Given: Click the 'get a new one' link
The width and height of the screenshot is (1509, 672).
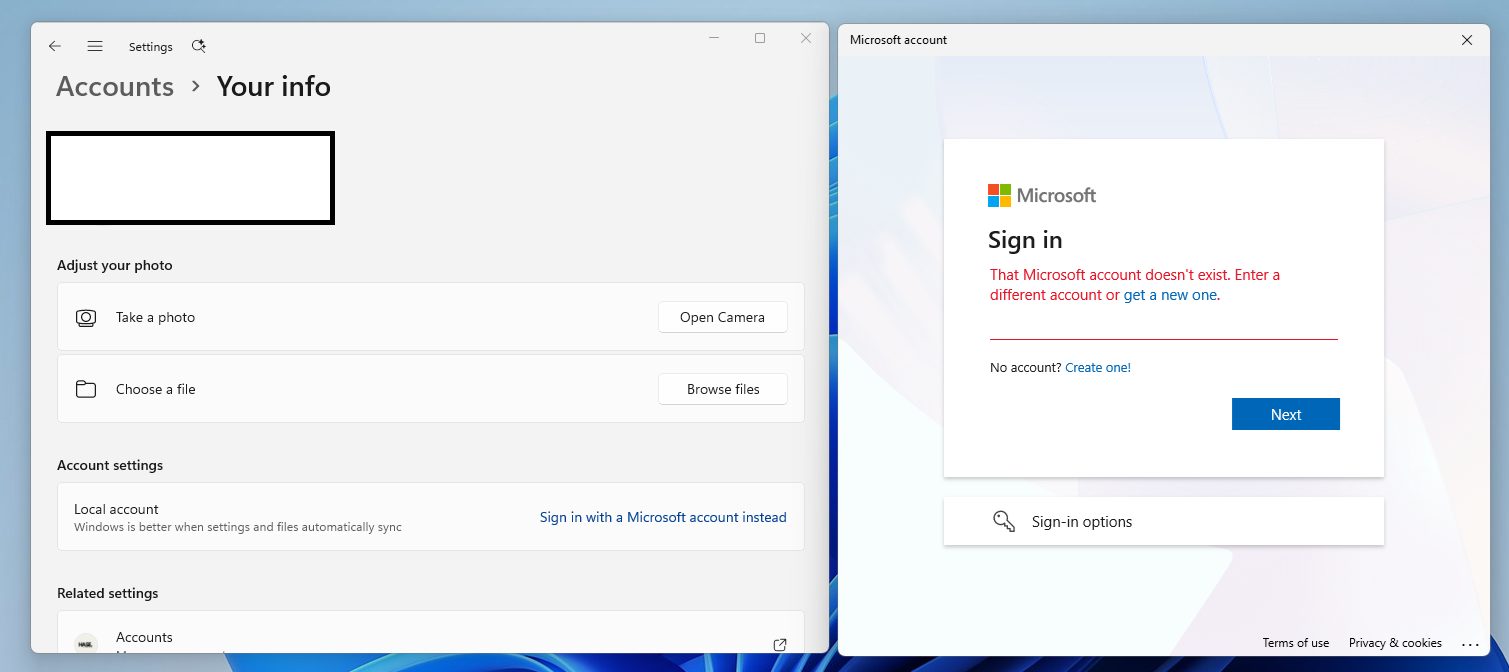Looking at the screenshot, I should 1170,295.
